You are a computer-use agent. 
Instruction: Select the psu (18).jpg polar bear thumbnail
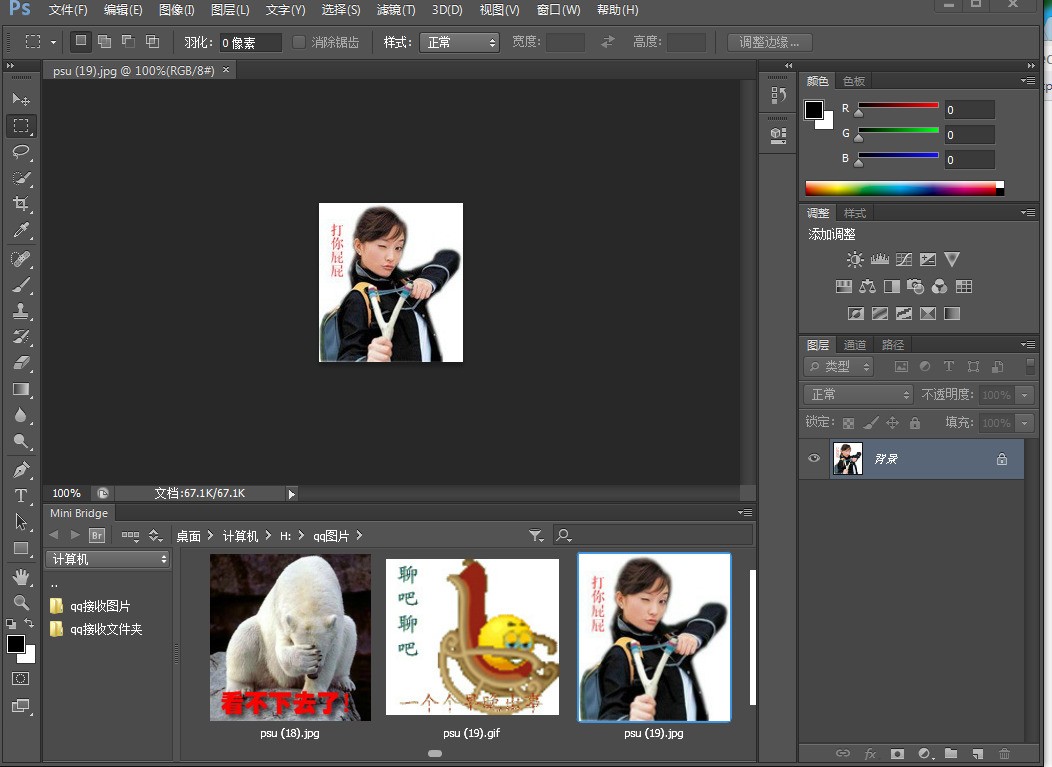(291, 637)
